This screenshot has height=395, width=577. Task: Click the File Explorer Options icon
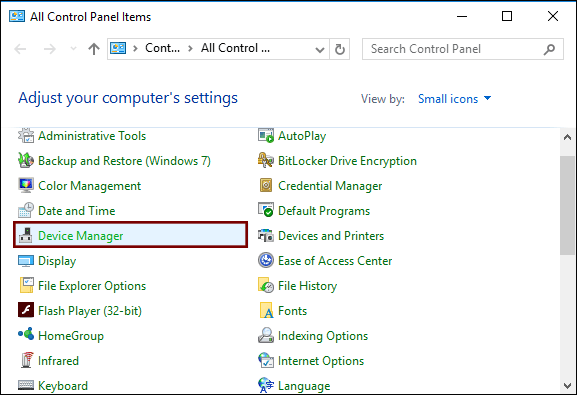point(26,286)
